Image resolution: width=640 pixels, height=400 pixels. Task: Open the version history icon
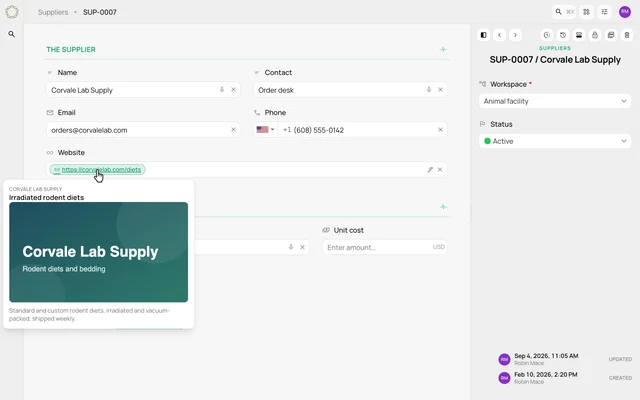pos(563,35)
